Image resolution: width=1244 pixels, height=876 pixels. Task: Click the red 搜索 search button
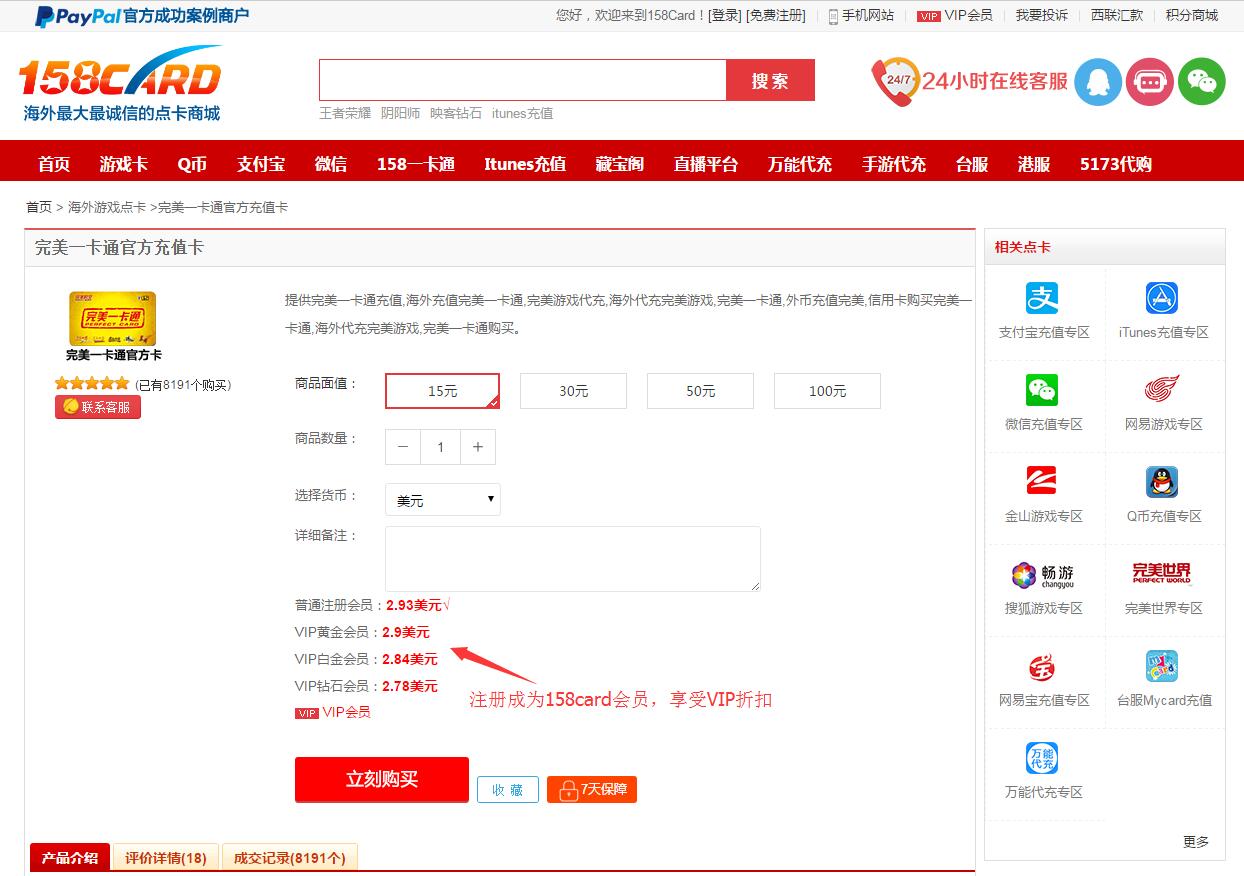770,80
